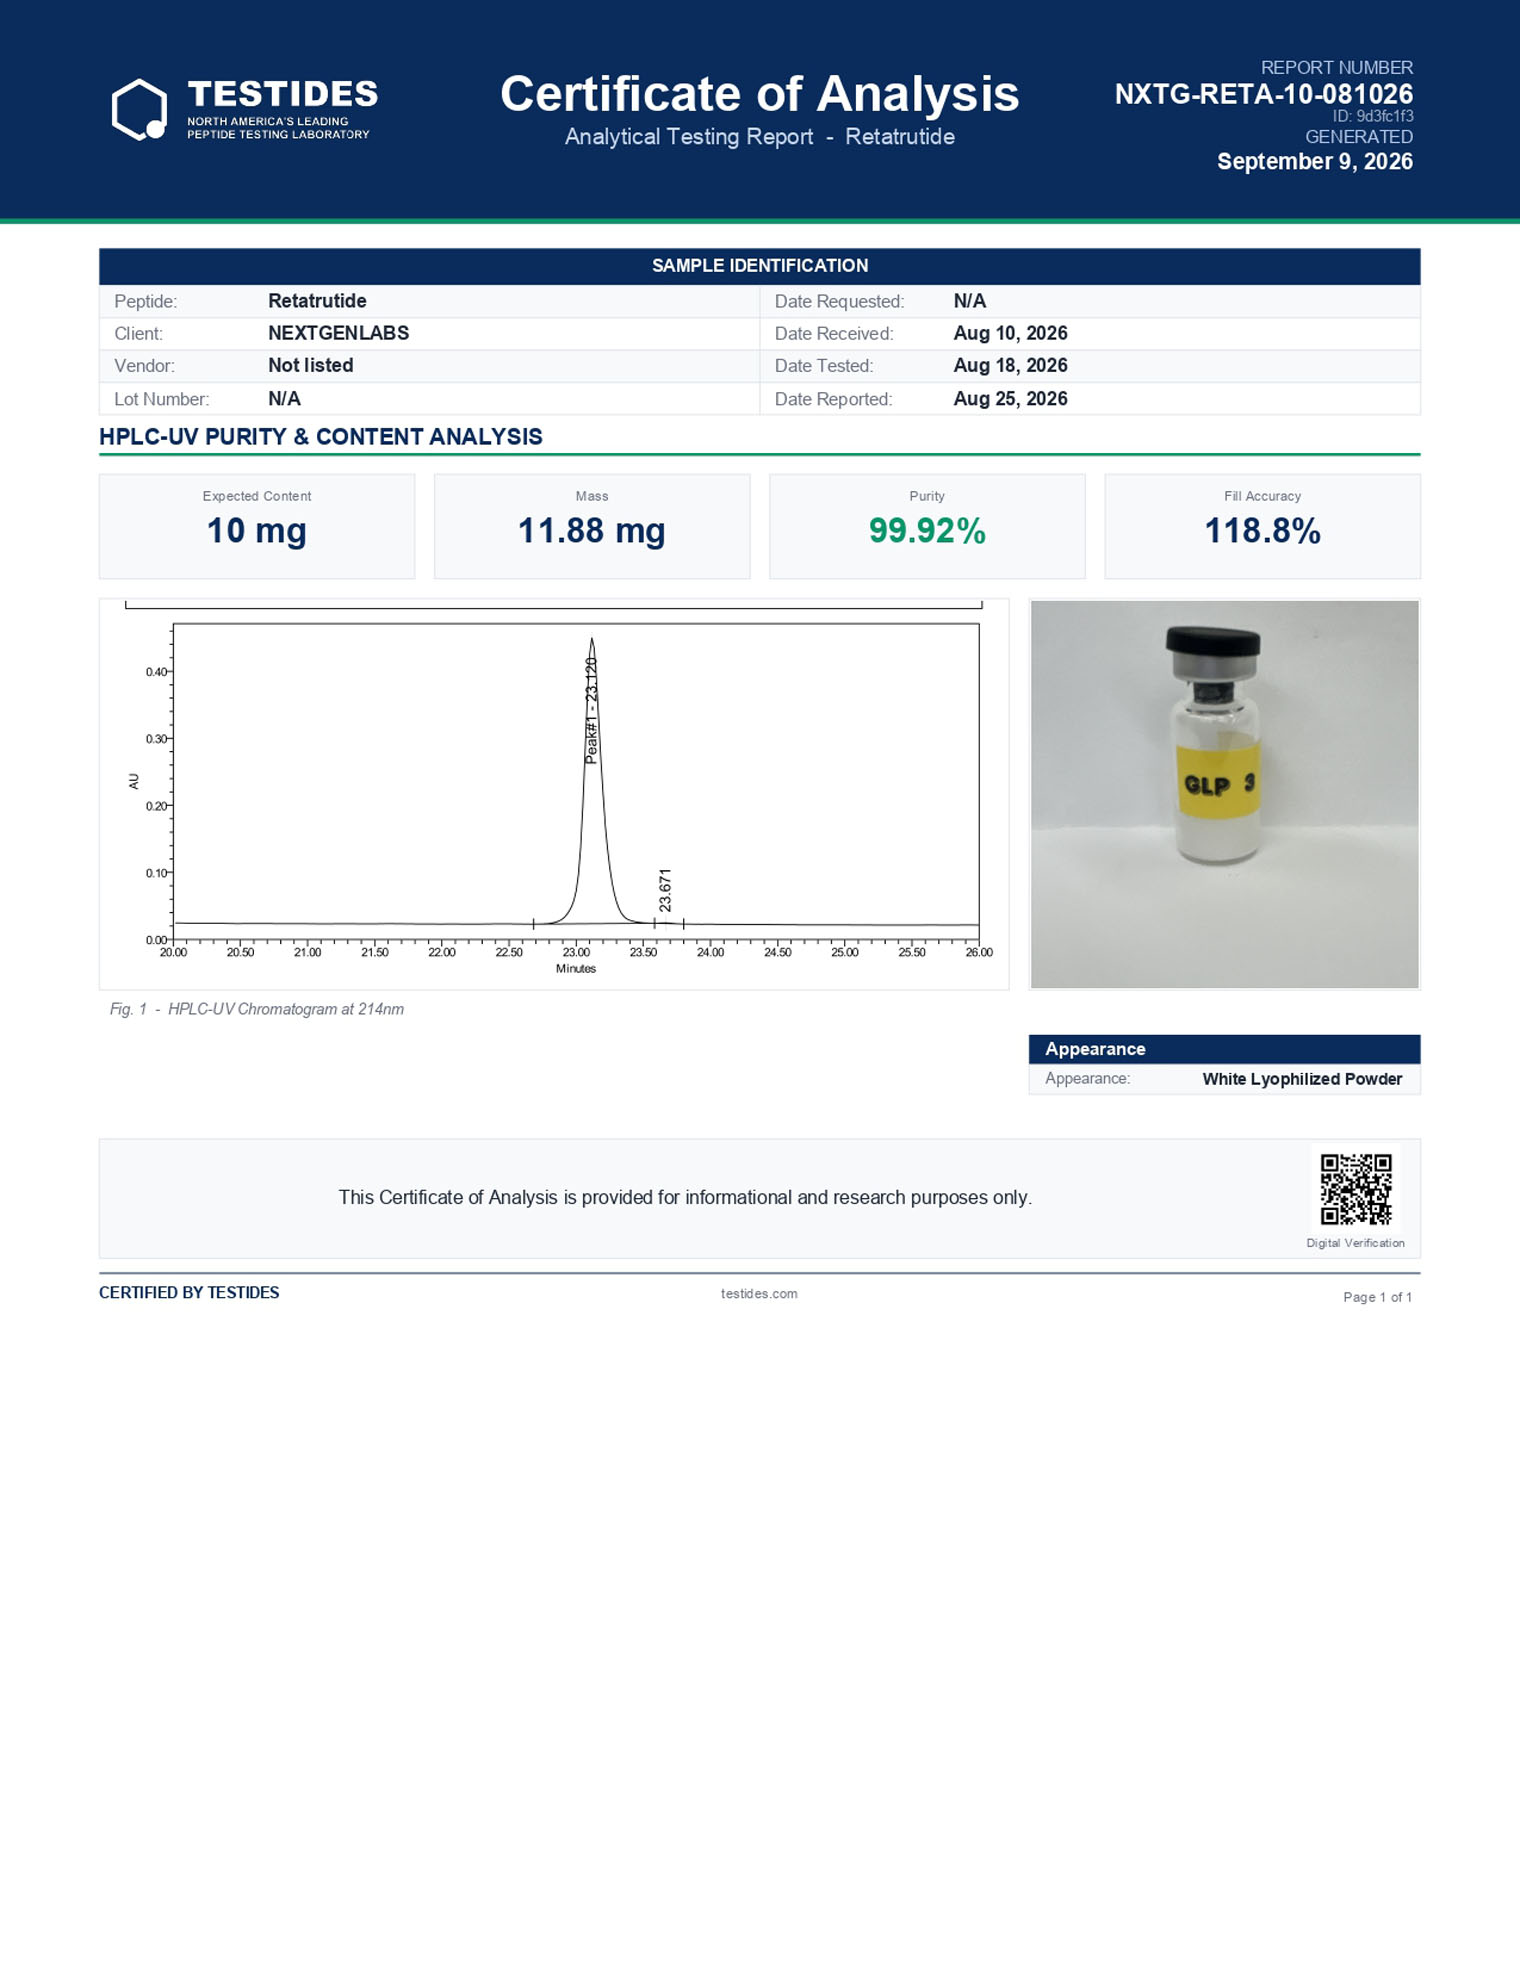The width and height of the screenshot is (1520, 1967).
Task: Click the Lot Number N/A value
Action: click(x=284, y=398)
